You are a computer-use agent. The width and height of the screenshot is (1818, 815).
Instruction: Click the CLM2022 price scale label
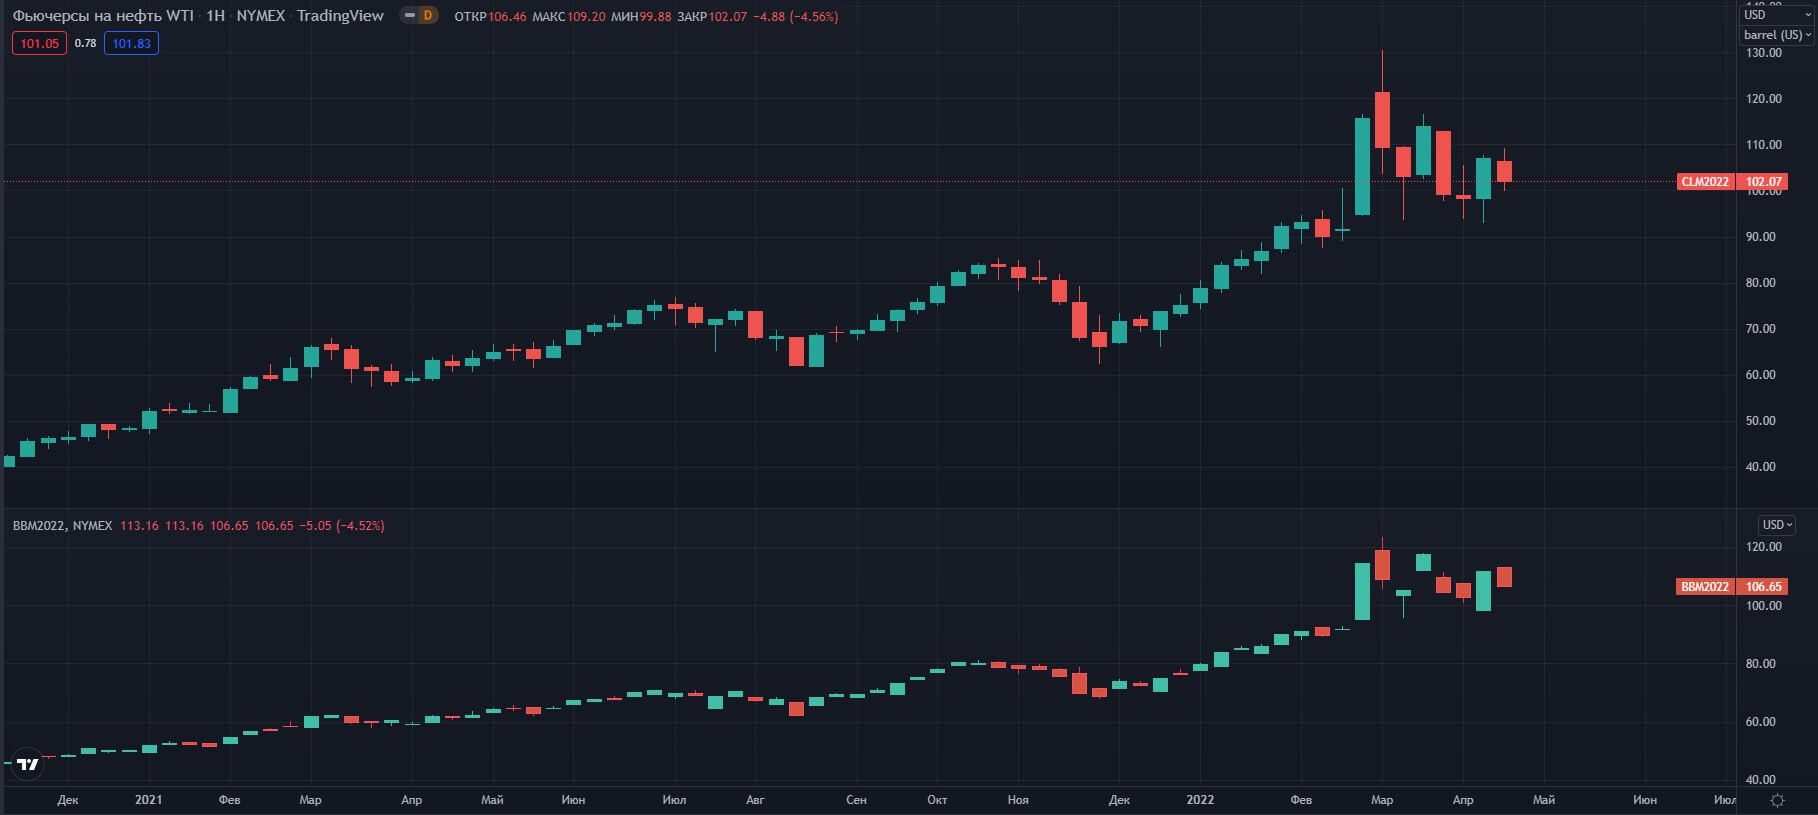(1705, 182)
